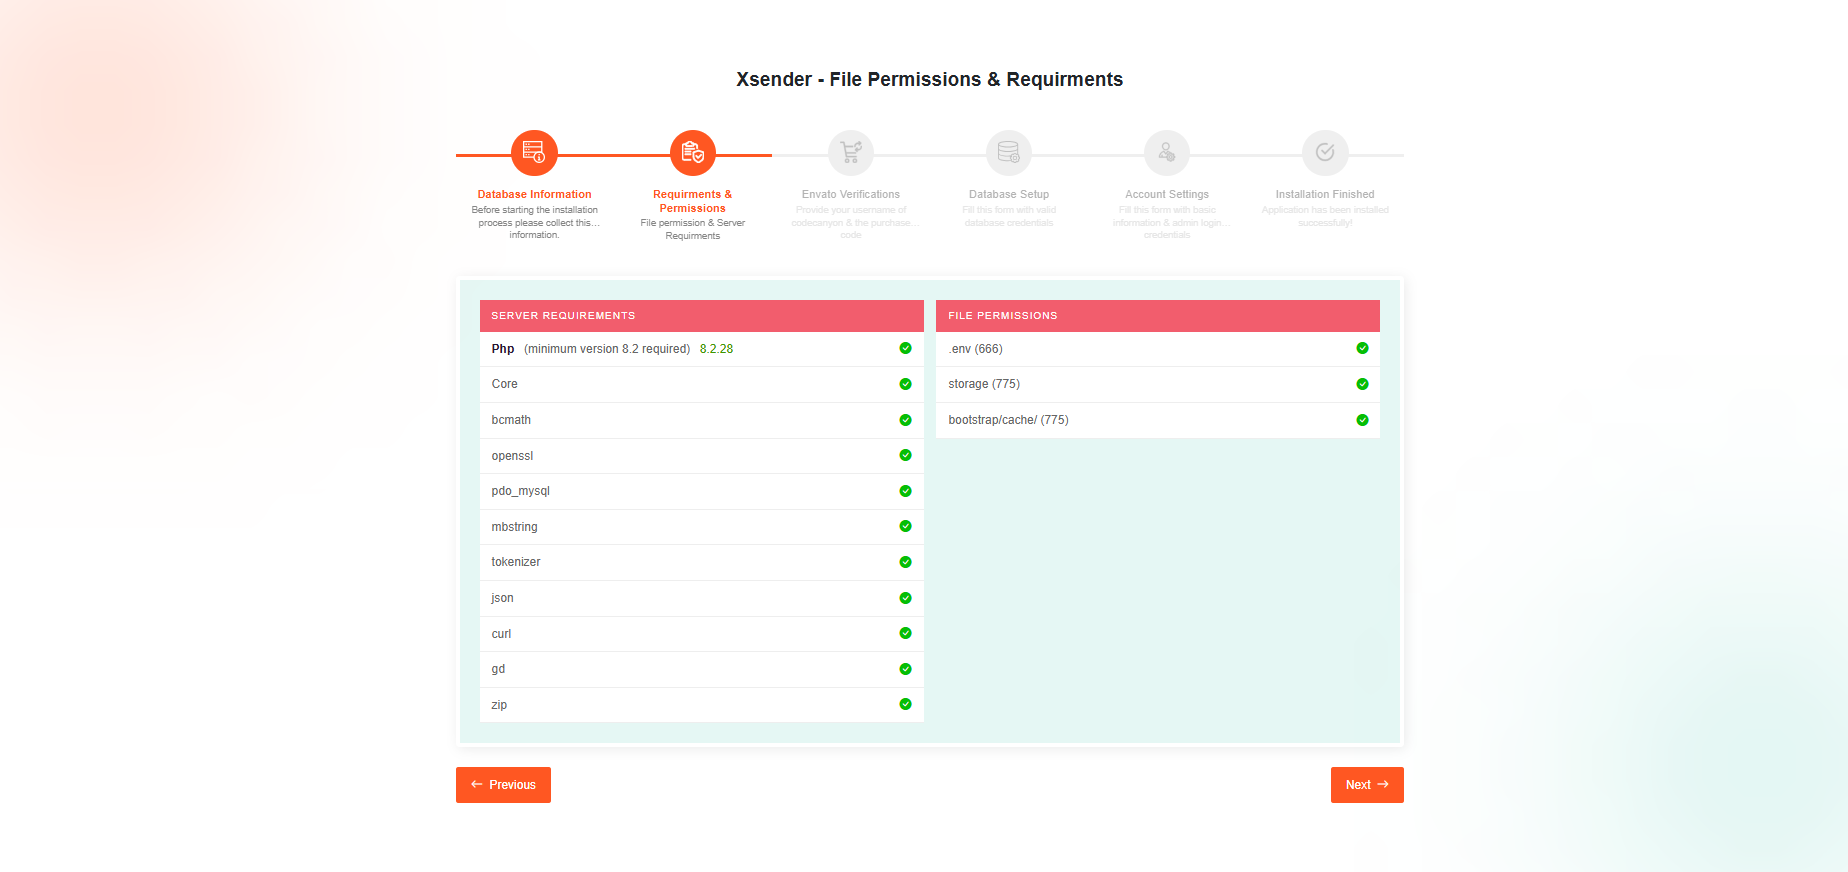Click the 8.2.28 PHP version text
Image resolution: width=1848 pixels, height=872 pixels.
coord(716,349)
